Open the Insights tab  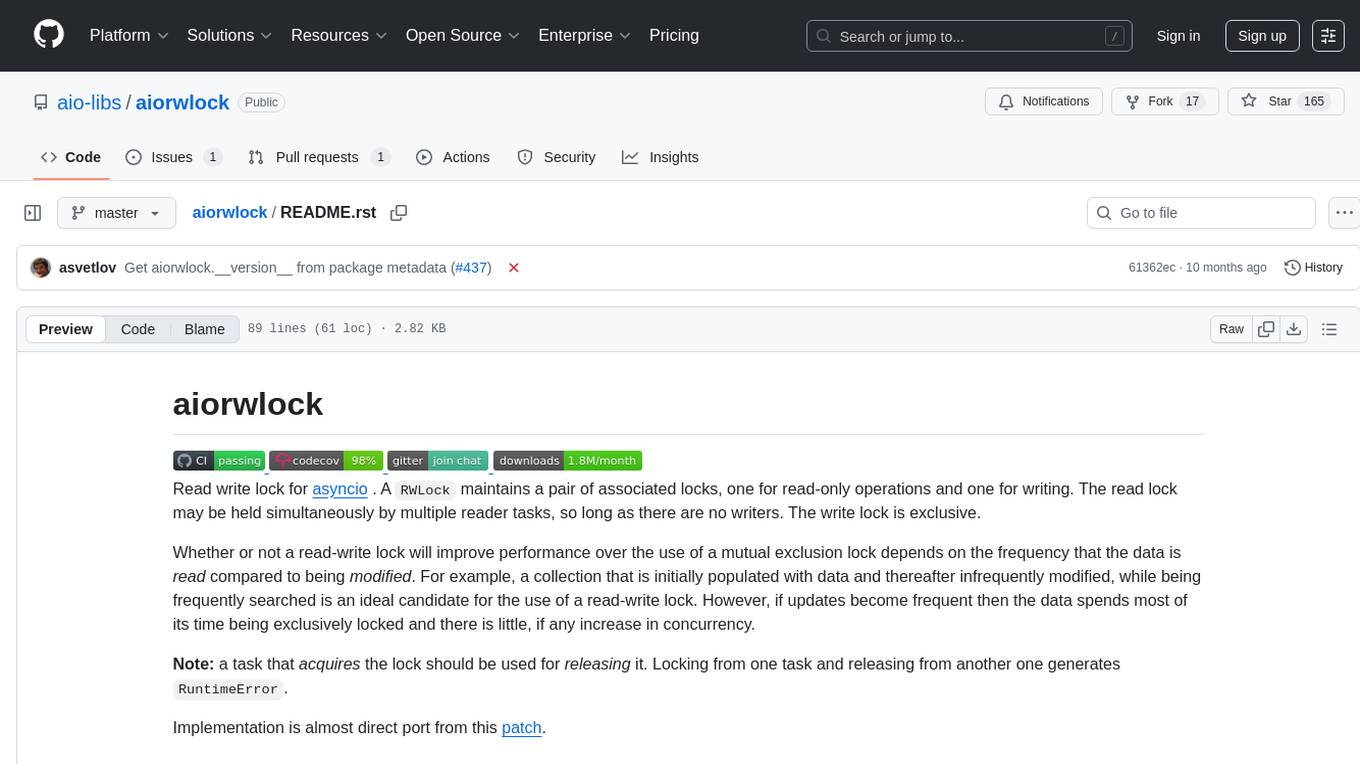(x=660, y=157)
